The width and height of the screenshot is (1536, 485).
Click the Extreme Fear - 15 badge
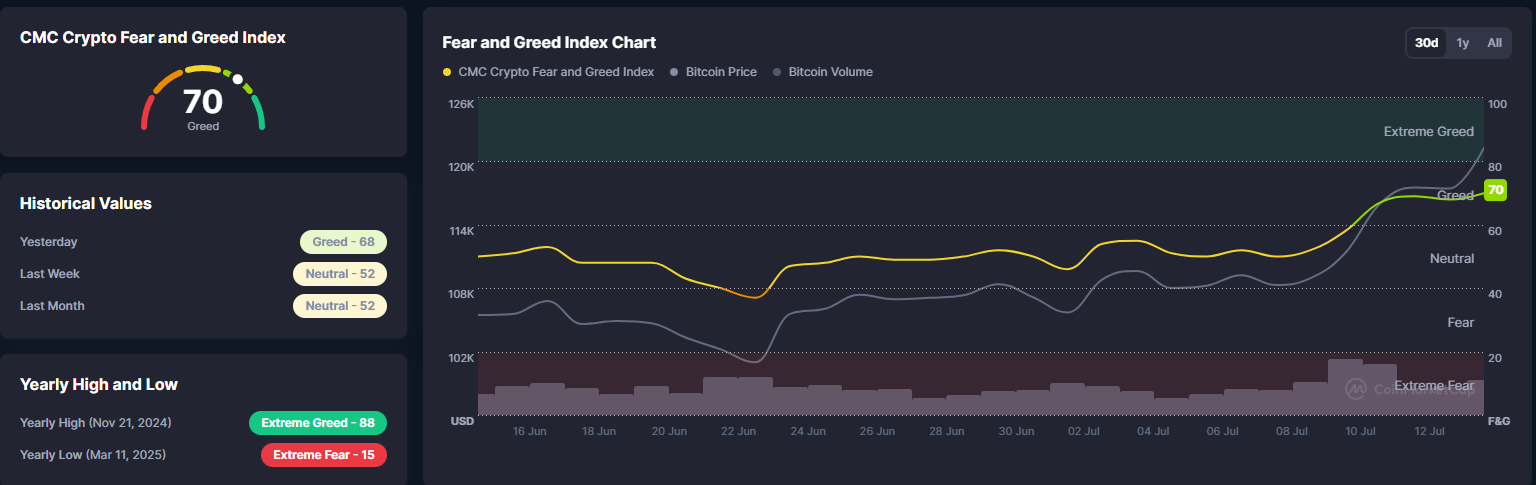[324, 455]
